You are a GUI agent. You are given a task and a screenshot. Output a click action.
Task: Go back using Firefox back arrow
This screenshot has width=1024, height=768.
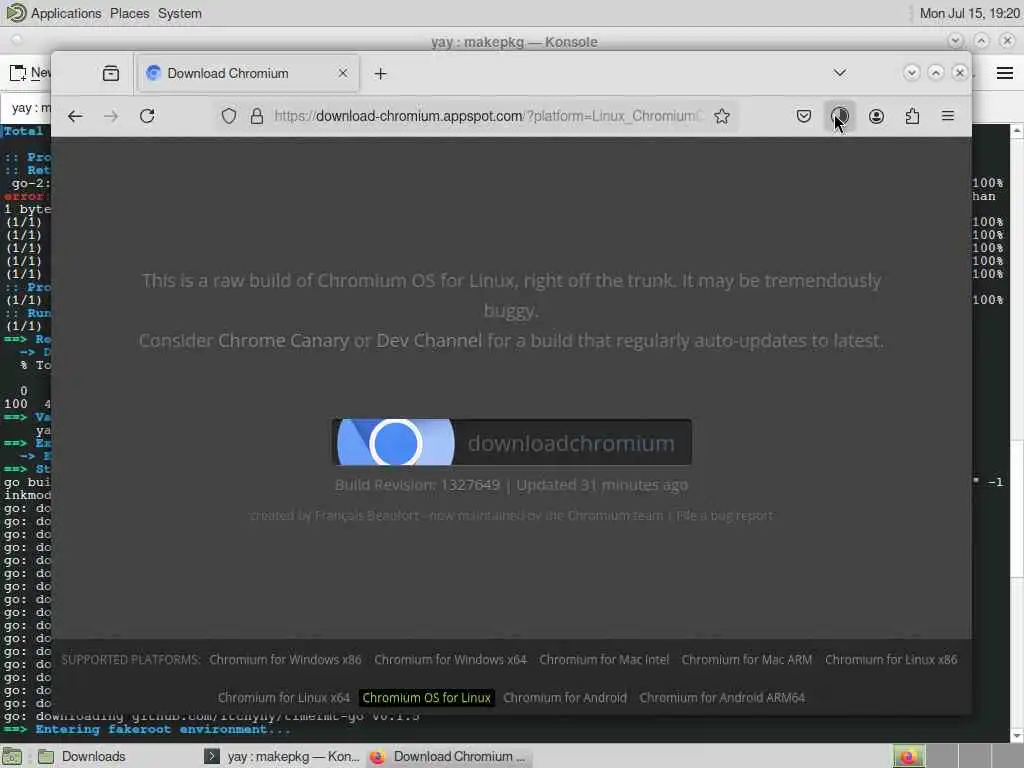(x=75, y=116)
